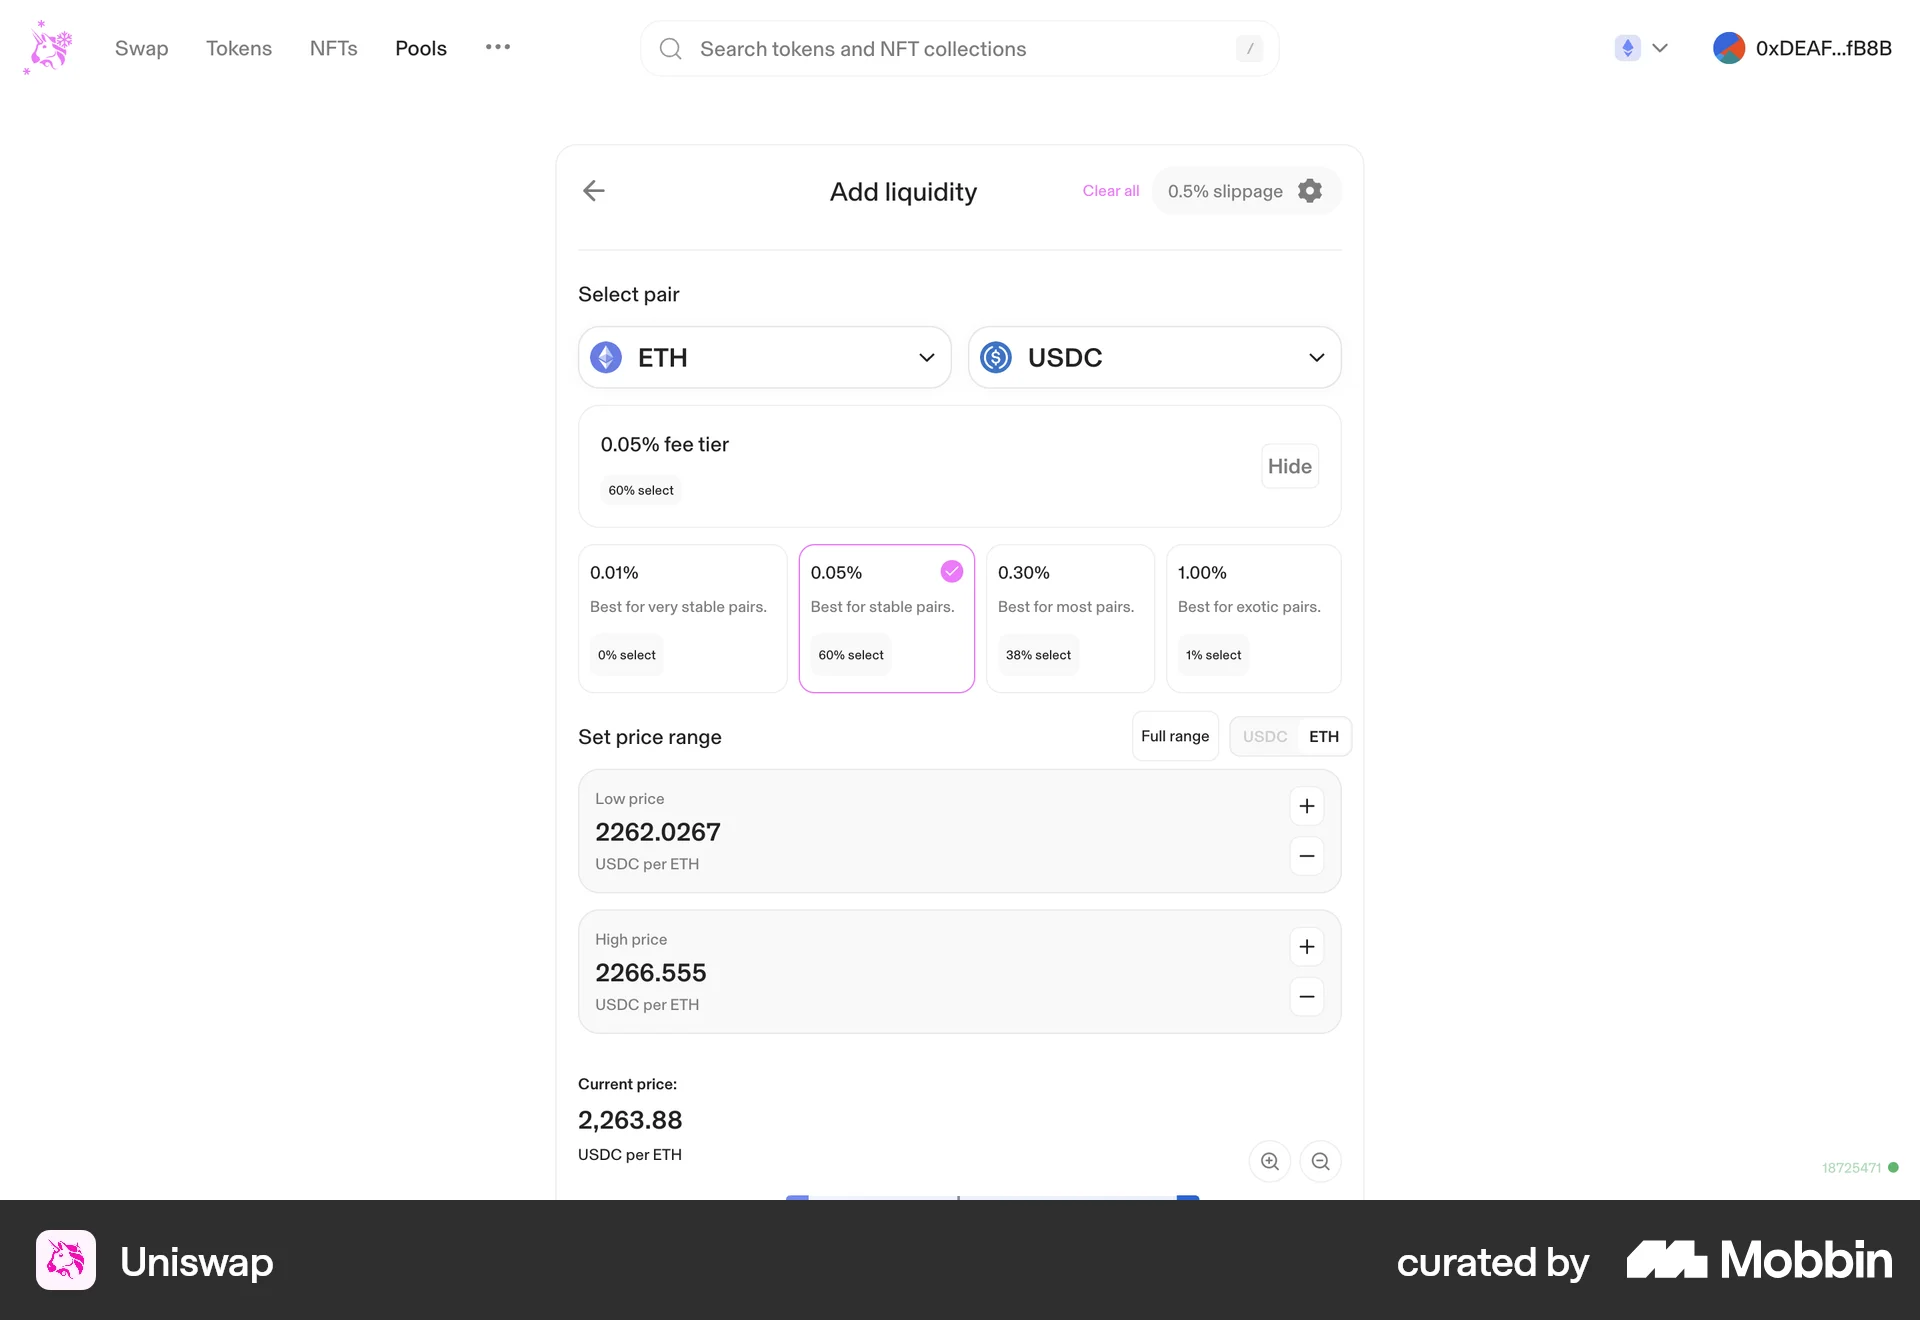Click the Uniswap unicorn logo

47,47
